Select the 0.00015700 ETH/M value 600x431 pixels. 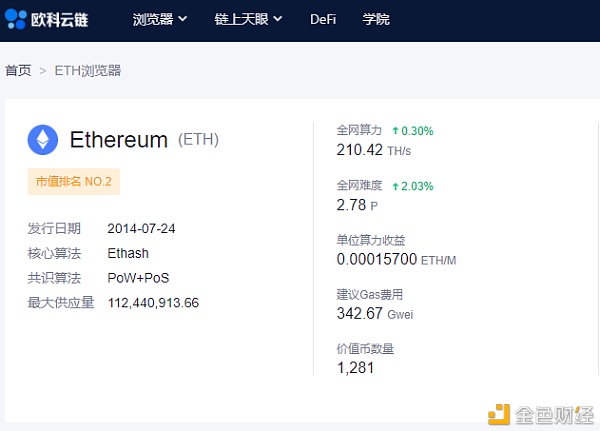[x=396, y=260]
